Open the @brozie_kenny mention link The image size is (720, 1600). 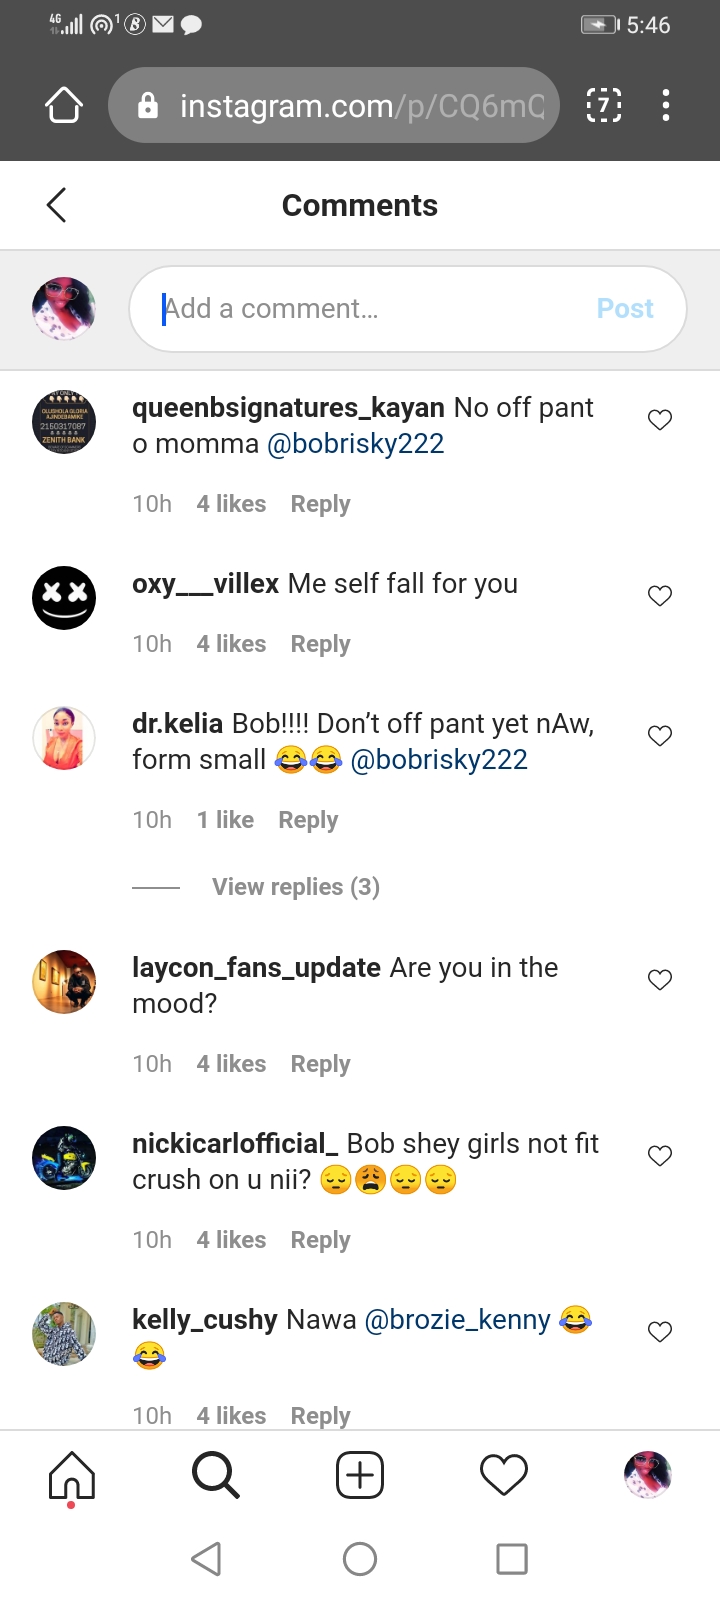[458, 1320]
